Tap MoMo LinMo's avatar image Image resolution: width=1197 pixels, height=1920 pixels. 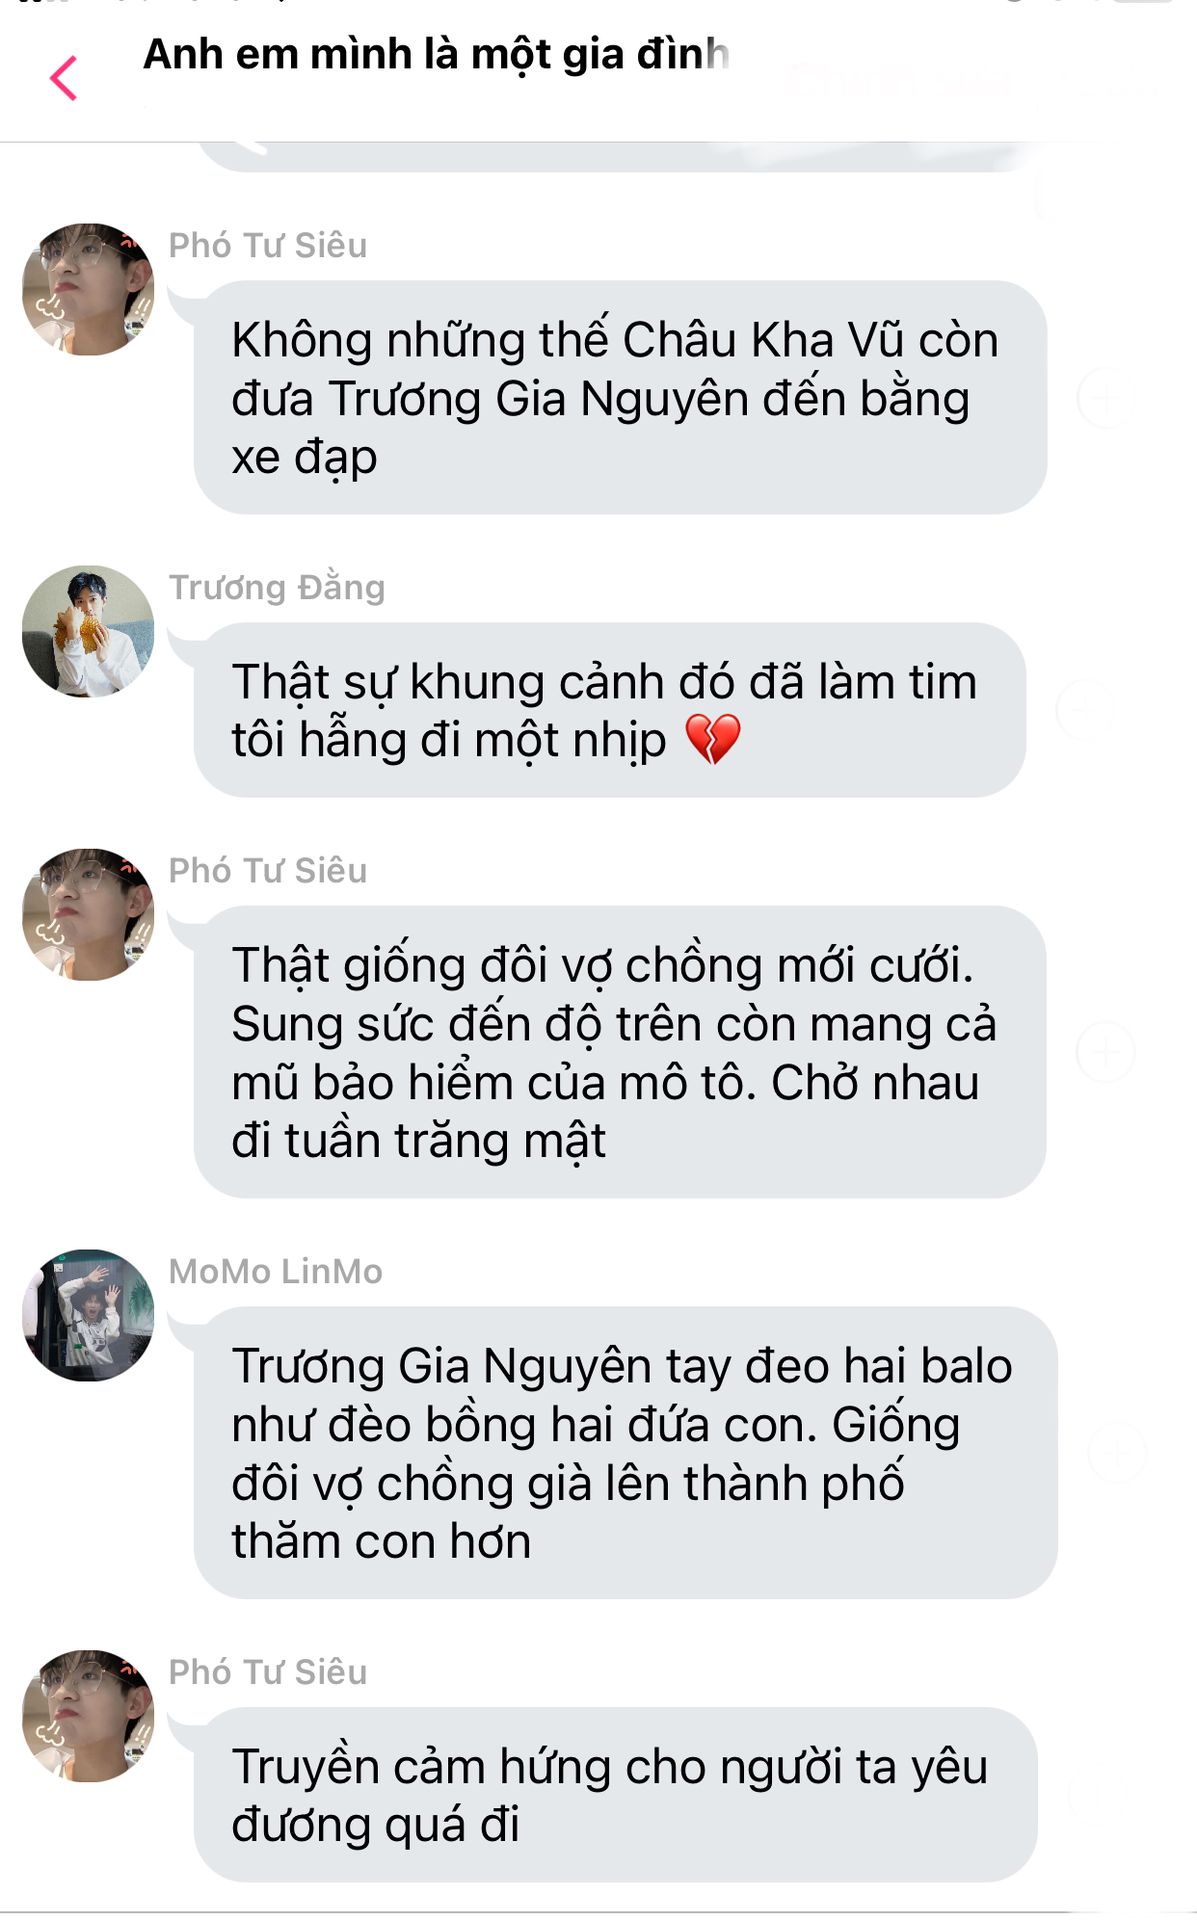(x=88, y=1314)
